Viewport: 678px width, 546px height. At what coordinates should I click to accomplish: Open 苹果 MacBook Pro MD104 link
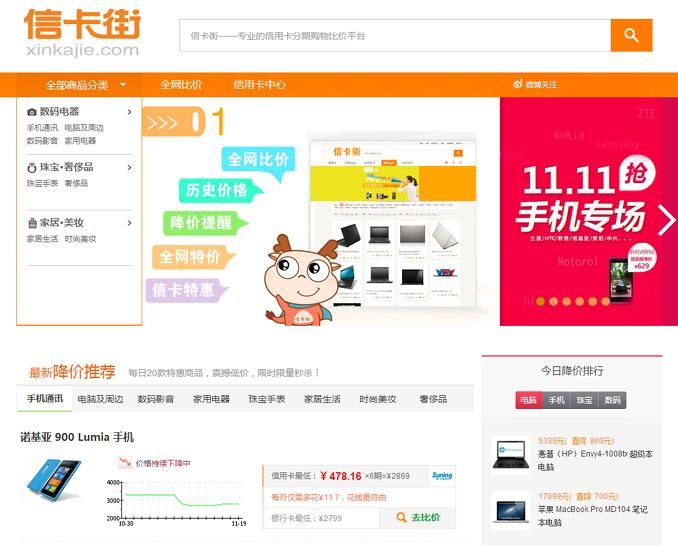(593, 516)
